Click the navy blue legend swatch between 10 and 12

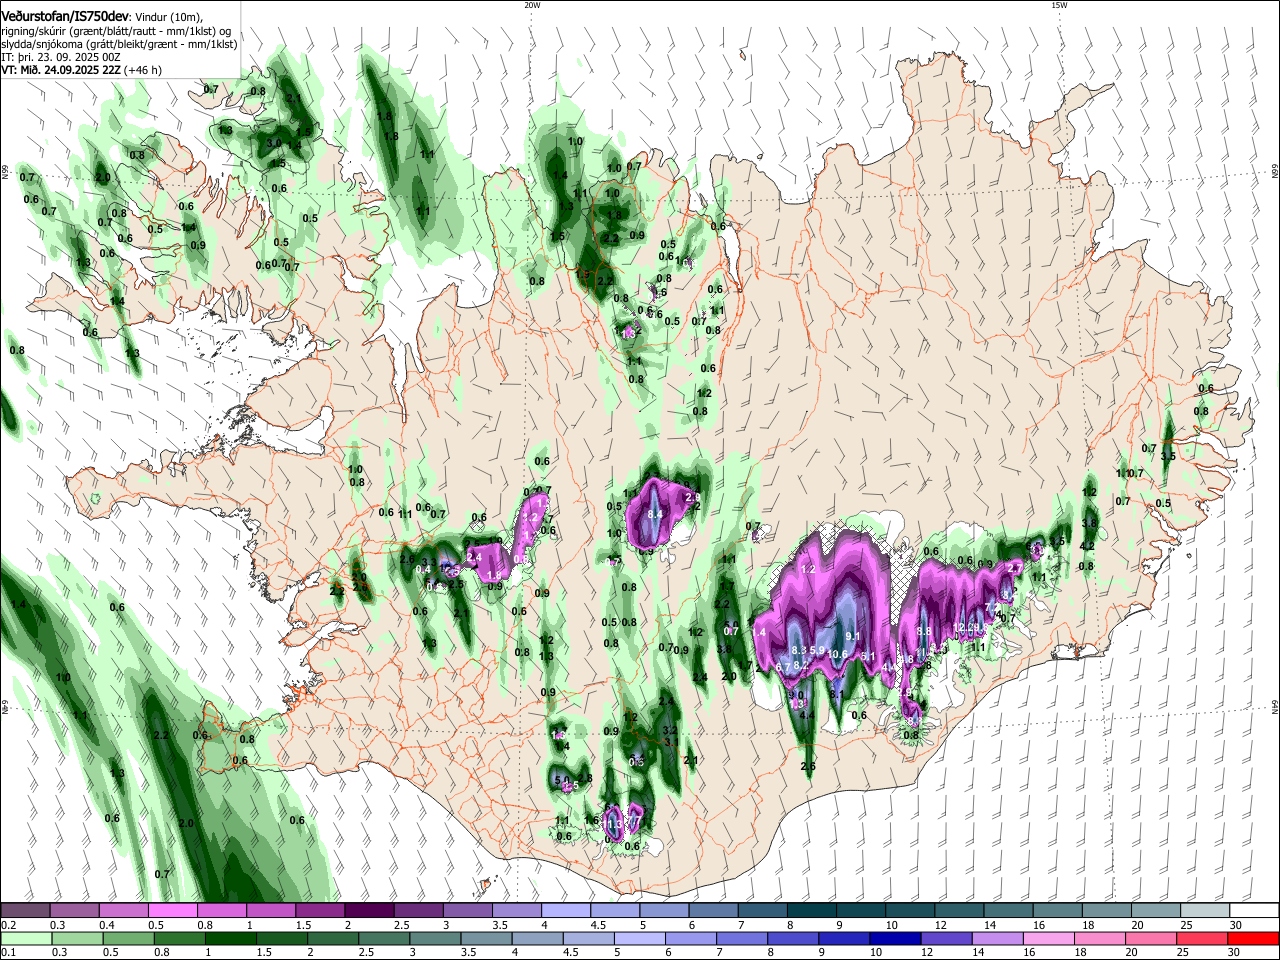[895, 939]
